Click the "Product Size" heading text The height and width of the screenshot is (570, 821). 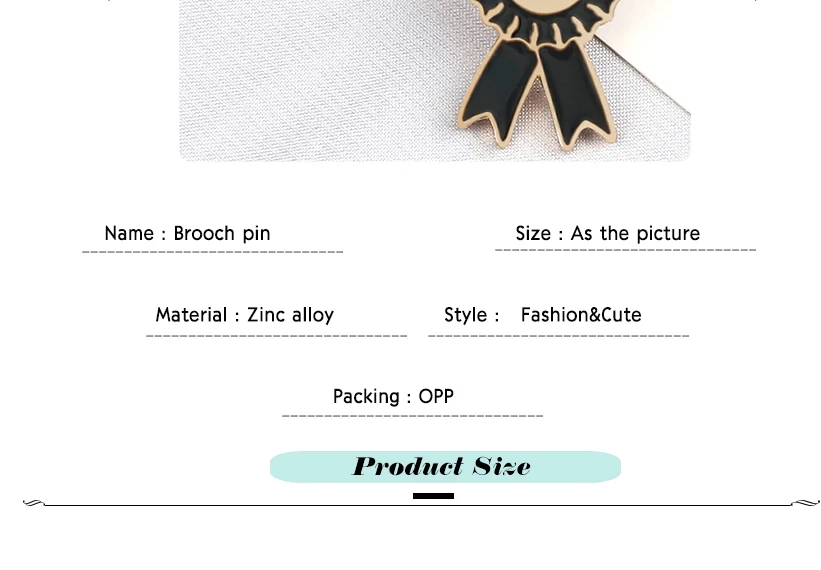(x=442, y=466)
